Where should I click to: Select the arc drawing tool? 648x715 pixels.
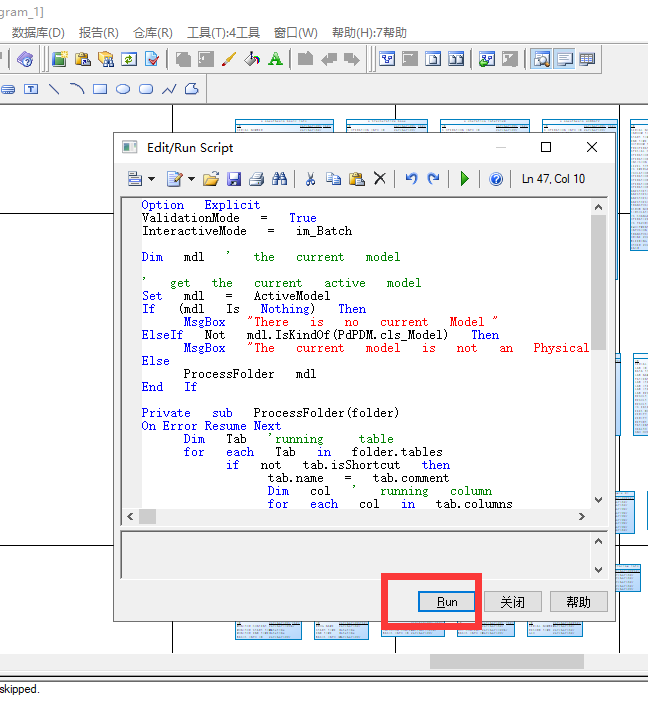[77, 89]
